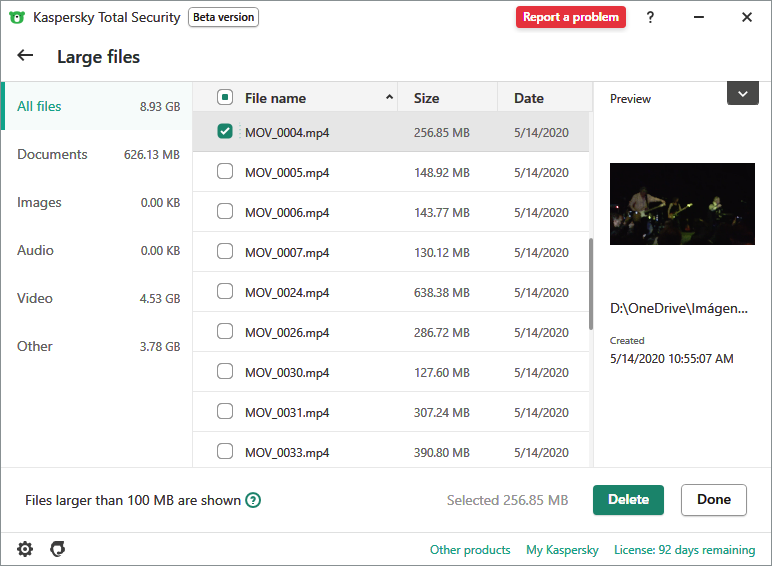This screenshot has width=772, height=566.
Task: Click the Delete button
Action: (628, 500)
